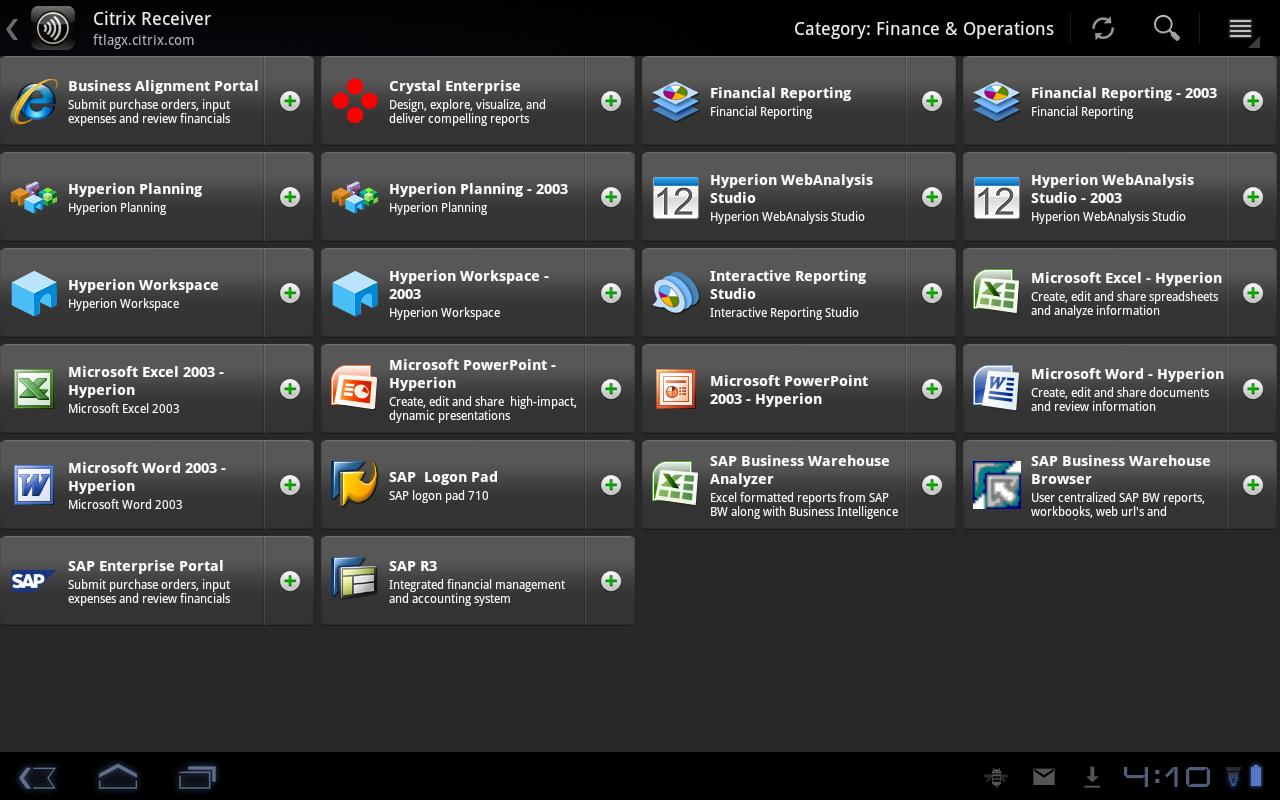Open Android recent apps
1280x800 pixels.
click(x=197, y=777)
